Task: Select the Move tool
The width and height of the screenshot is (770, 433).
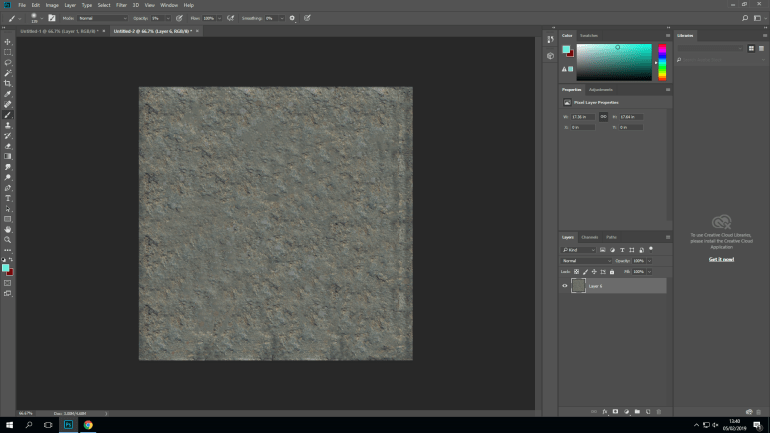Action: tap(8, 42)
